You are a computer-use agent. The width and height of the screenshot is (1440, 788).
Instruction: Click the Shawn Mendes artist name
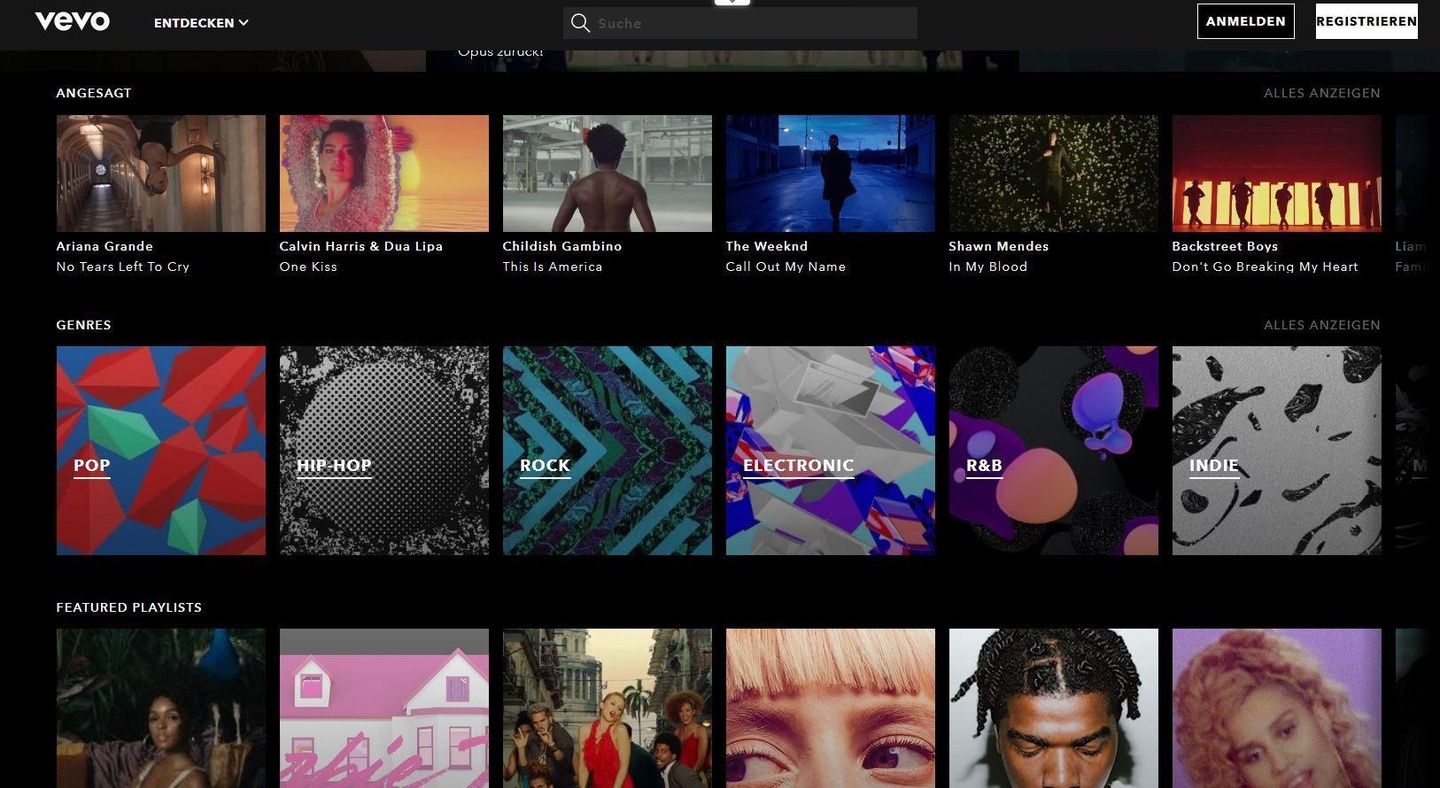[999, 246]
